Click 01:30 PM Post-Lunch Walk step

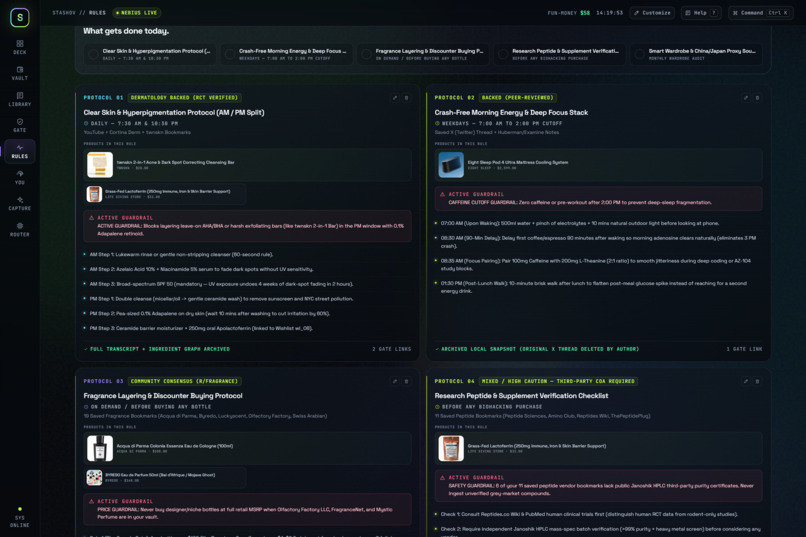click(593, 287)
